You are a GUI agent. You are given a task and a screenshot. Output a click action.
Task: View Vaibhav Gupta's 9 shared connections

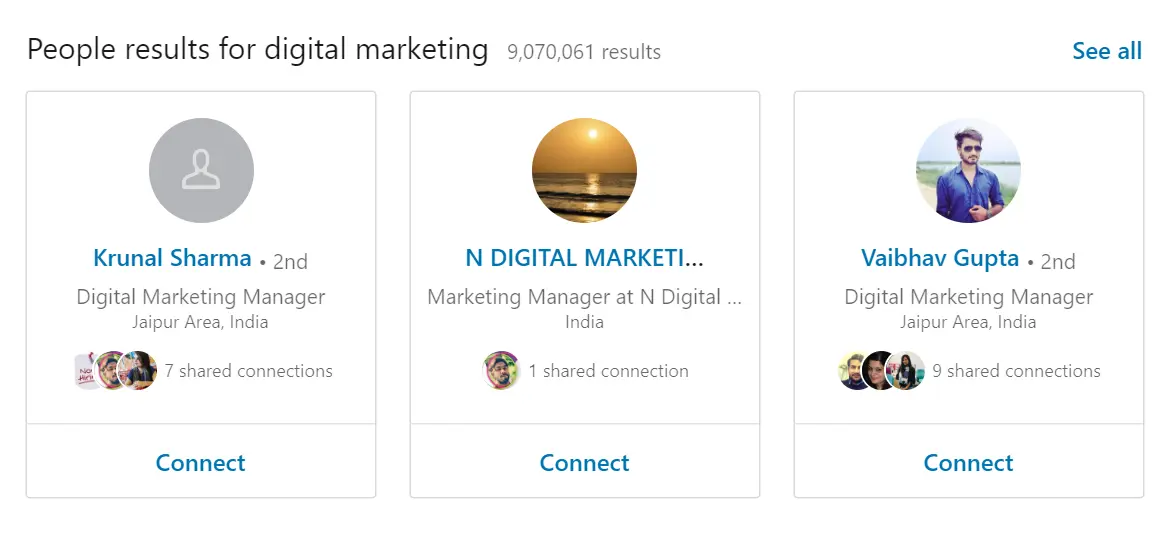(x=1016, y=371)
